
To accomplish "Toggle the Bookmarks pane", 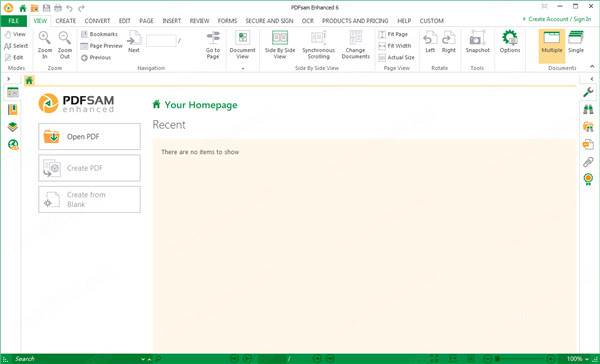I will [99, 34].
